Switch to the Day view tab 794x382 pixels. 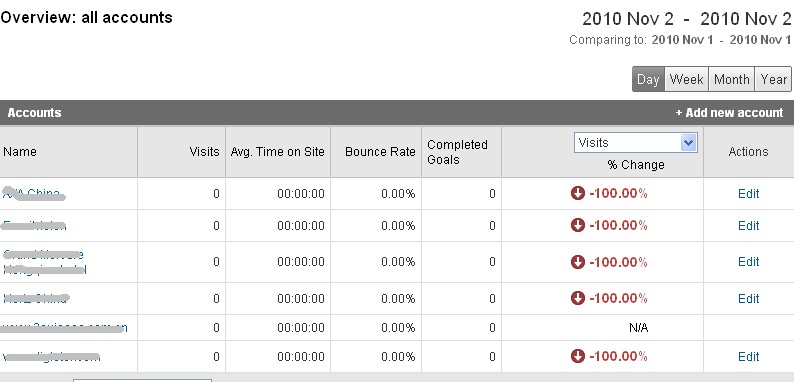pos(648,80)
